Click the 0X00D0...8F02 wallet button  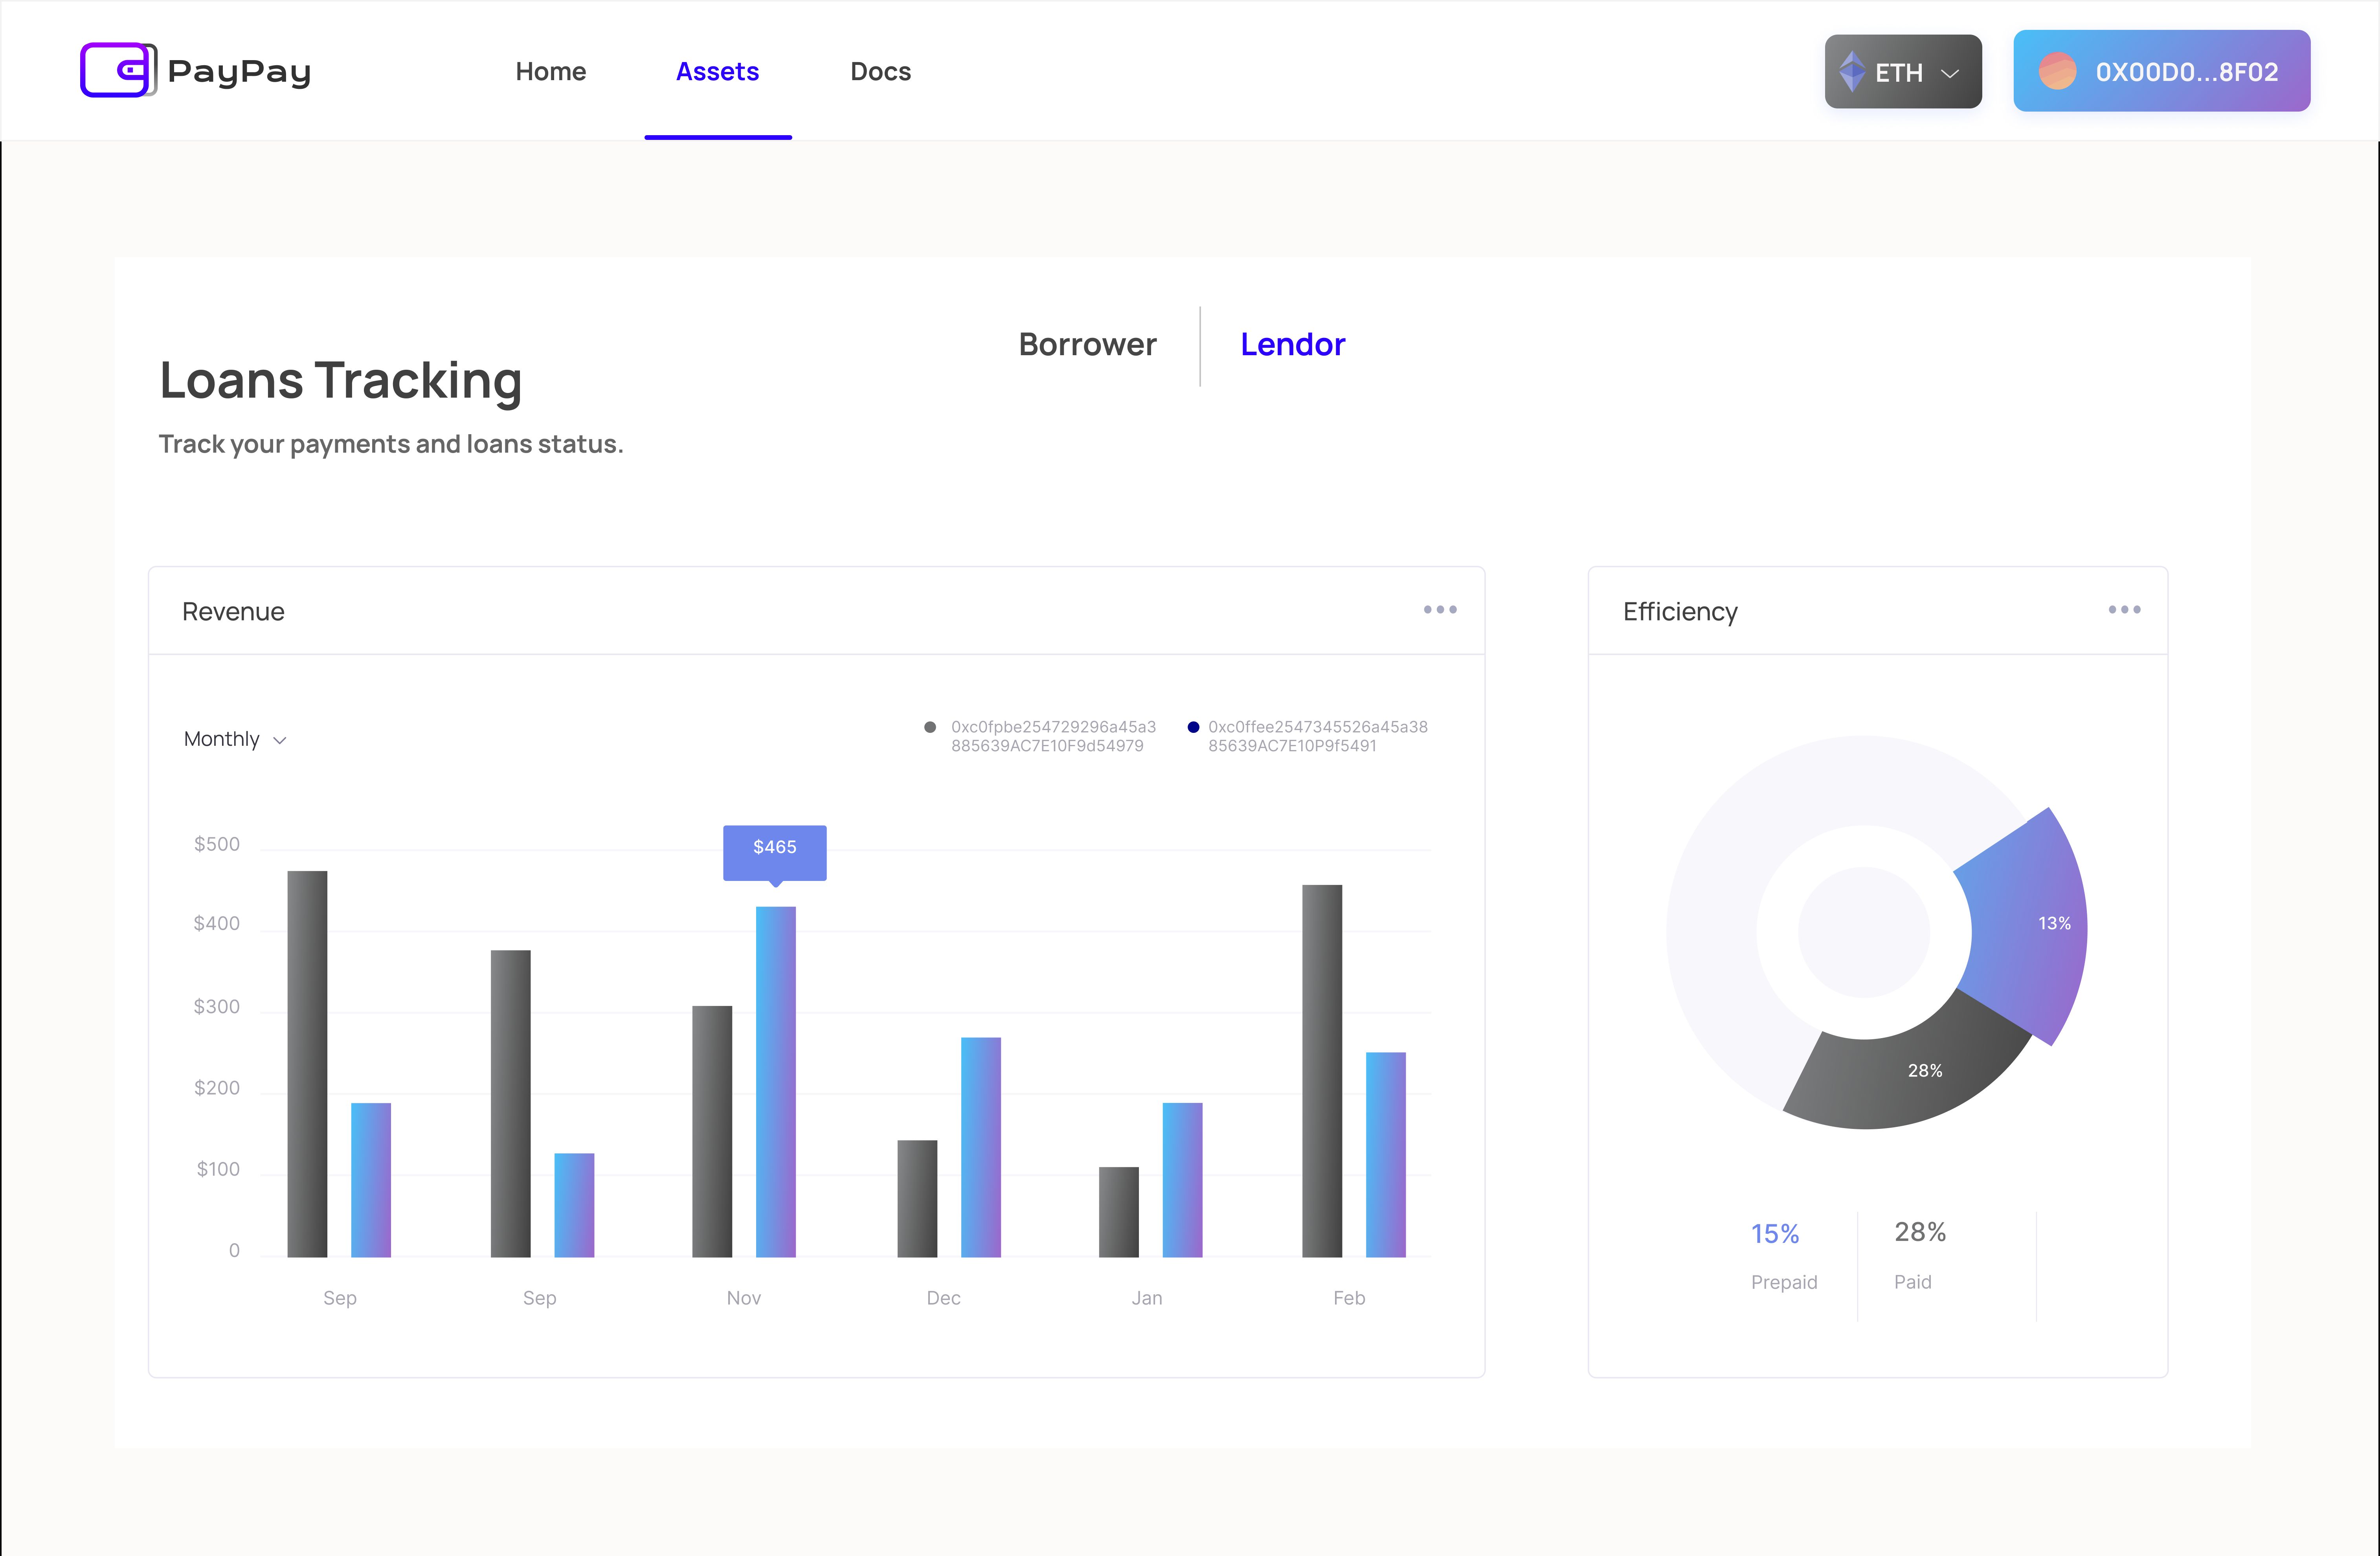tap(2162, 71)
